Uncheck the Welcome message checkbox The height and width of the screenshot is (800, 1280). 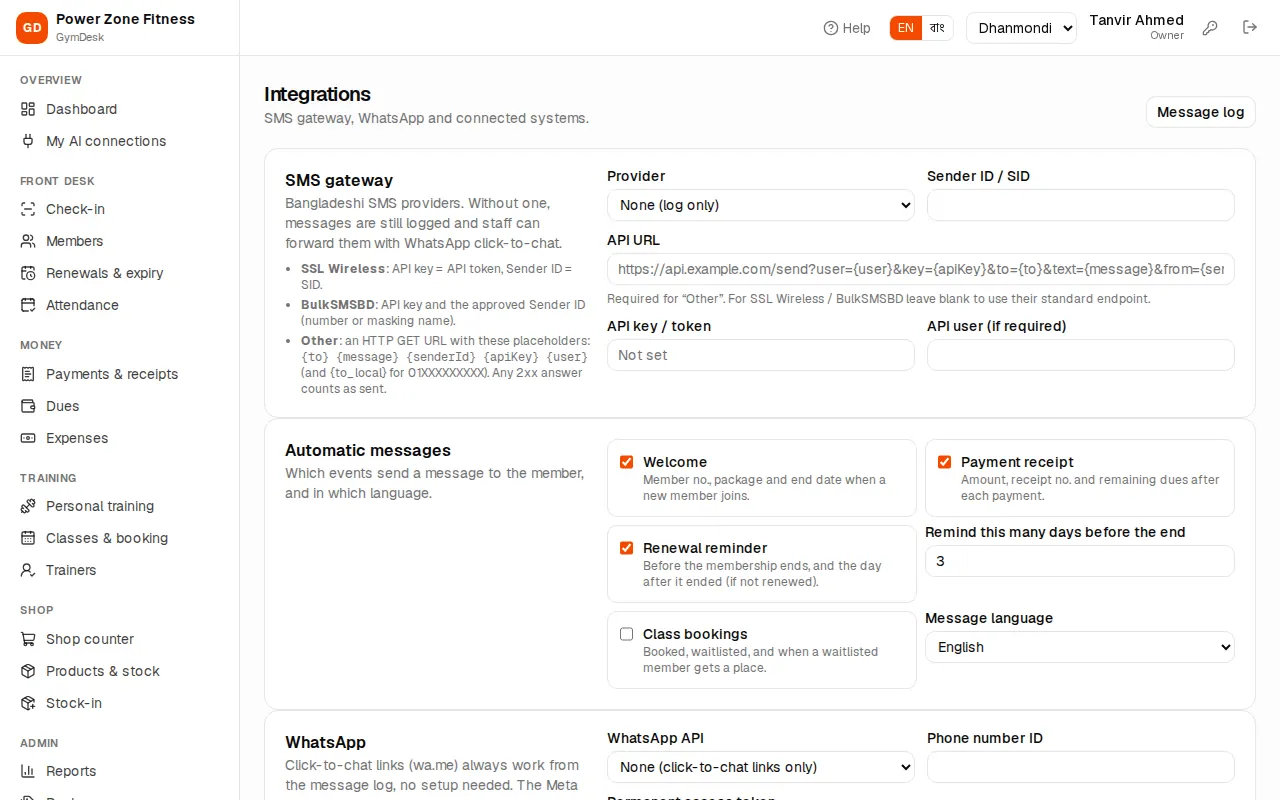627,462
